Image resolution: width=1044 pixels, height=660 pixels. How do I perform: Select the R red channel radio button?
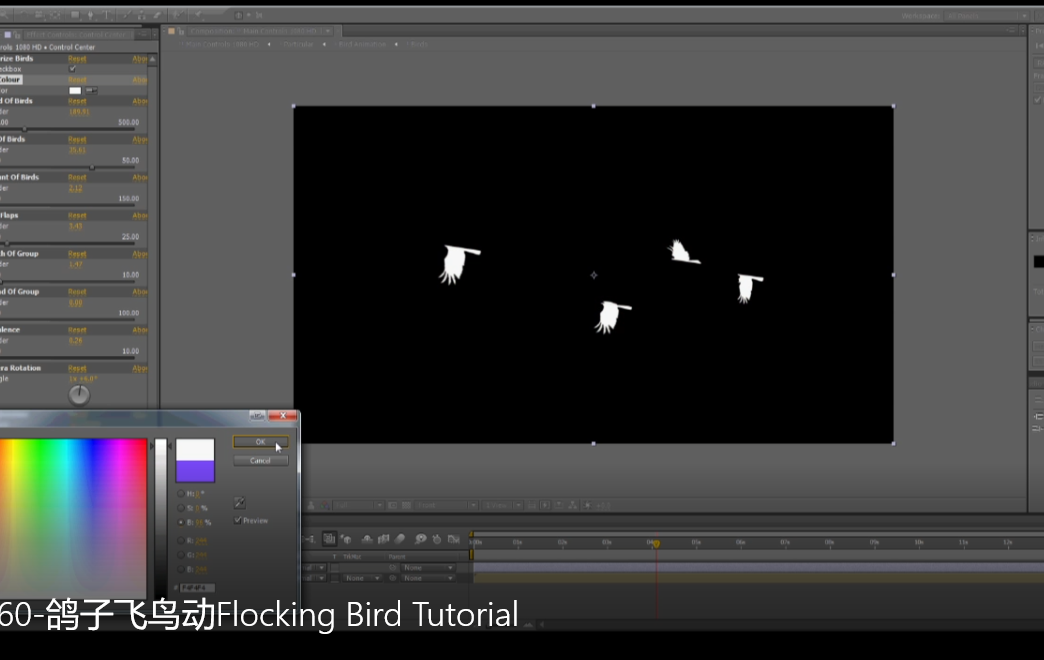tap(180, 540)
